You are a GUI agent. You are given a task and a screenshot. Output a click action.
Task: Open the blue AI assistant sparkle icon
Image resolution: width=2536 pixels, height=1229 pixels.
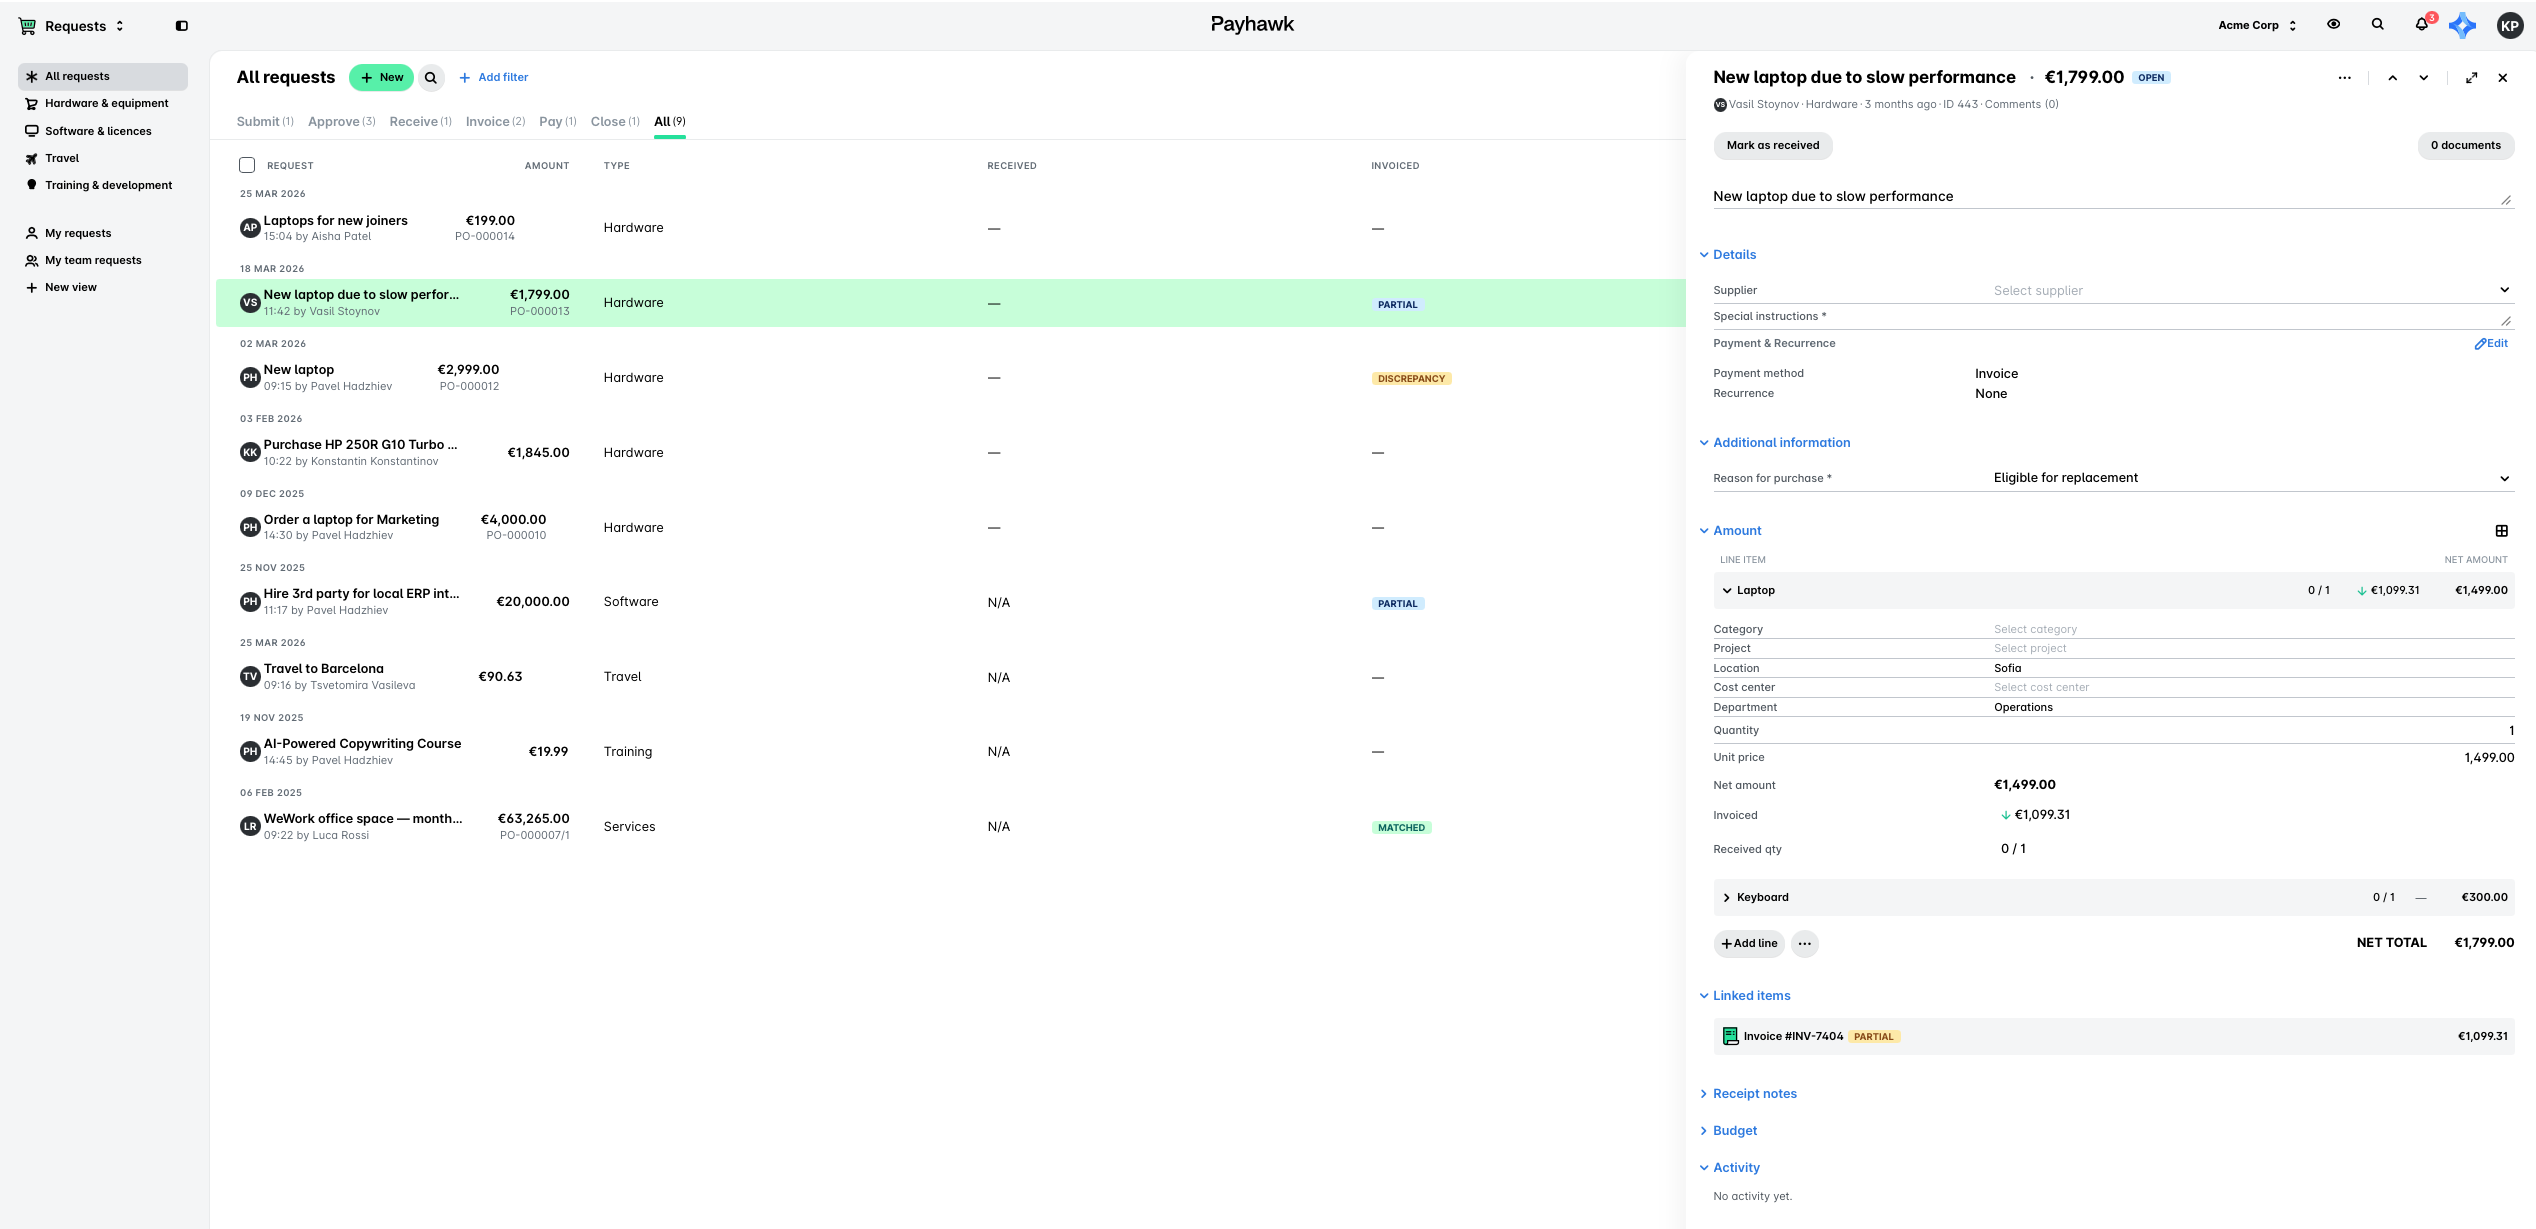[2463, 26]
